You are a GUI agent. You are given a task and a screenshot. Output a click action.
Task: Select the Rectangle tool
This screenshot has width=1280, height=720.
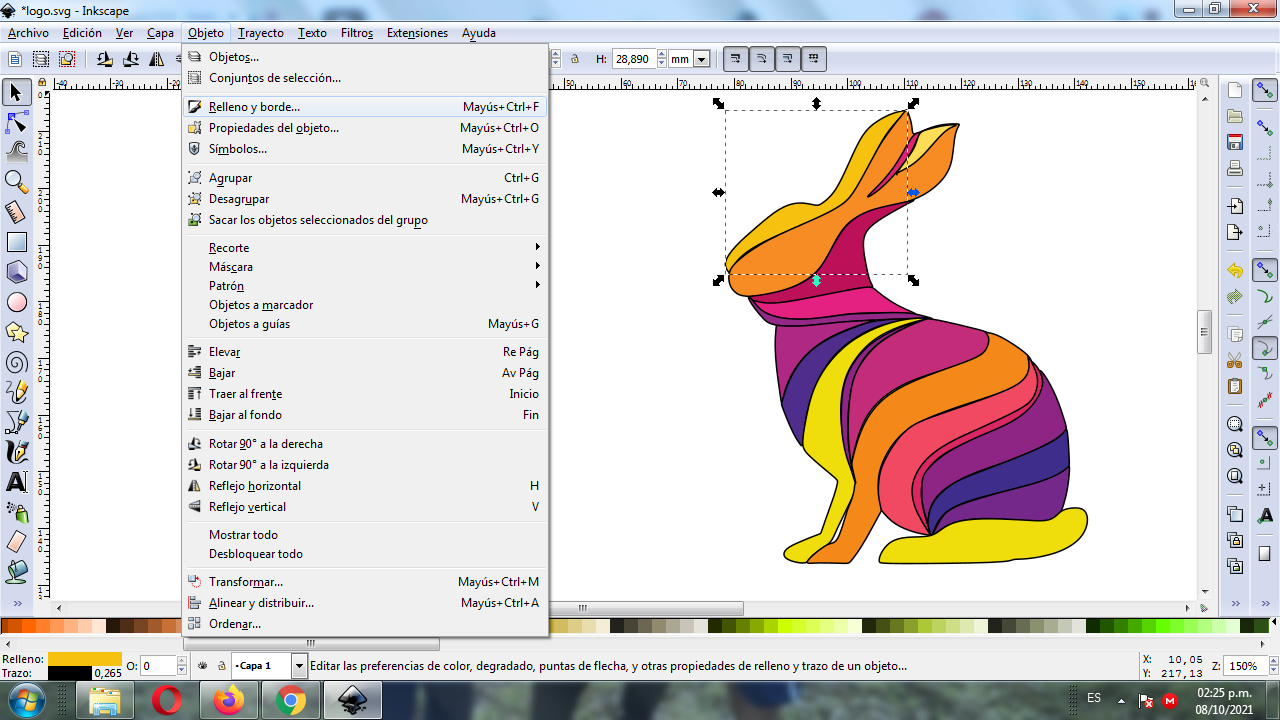tap(16, 242)
